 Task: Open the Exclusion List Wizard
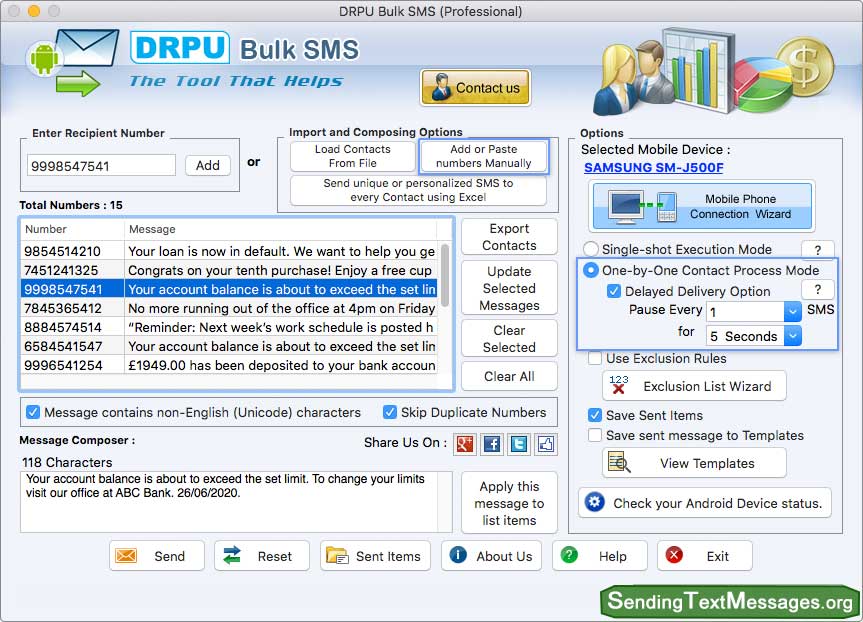695,386
